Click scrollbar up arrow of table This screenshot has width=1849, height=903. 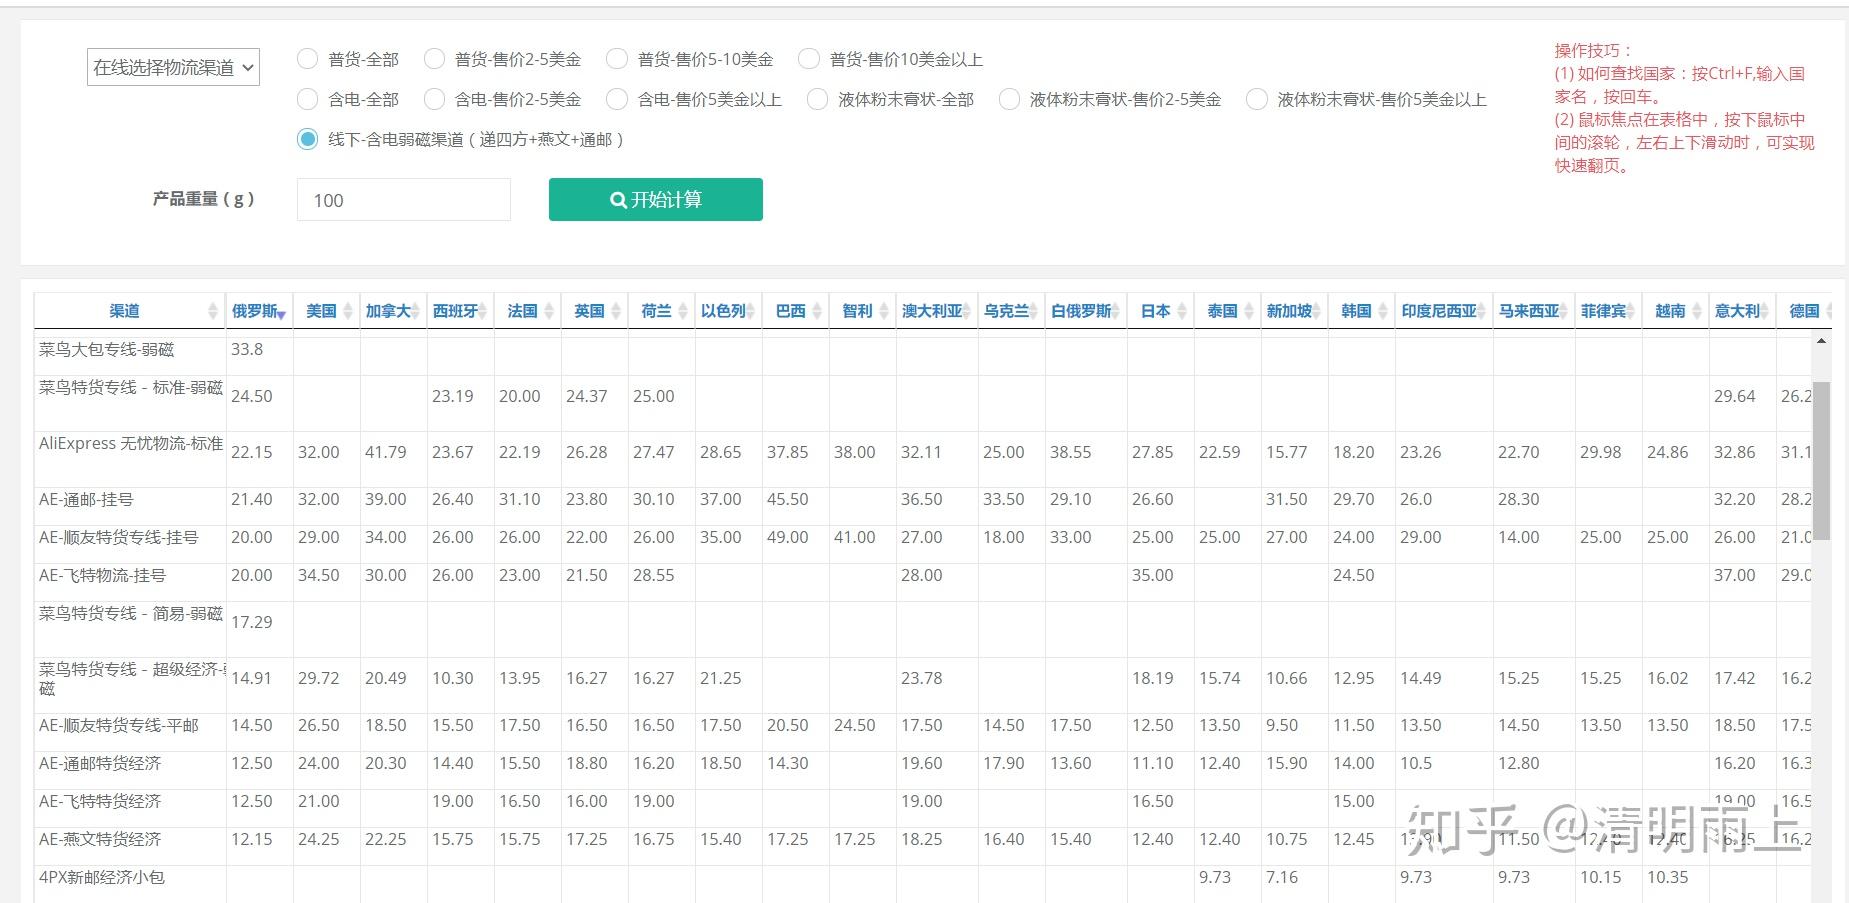pyautogui.click(x=1821, y=341)
